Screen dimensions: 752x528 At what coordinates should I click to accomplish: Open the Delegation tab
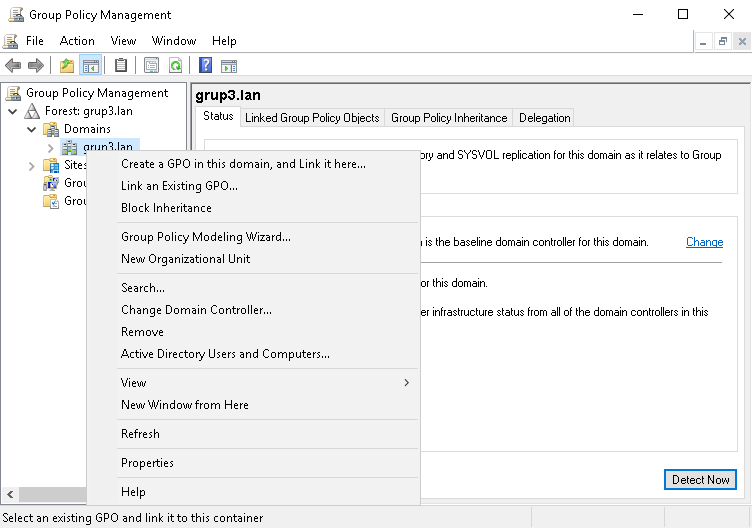coord(544,118)
